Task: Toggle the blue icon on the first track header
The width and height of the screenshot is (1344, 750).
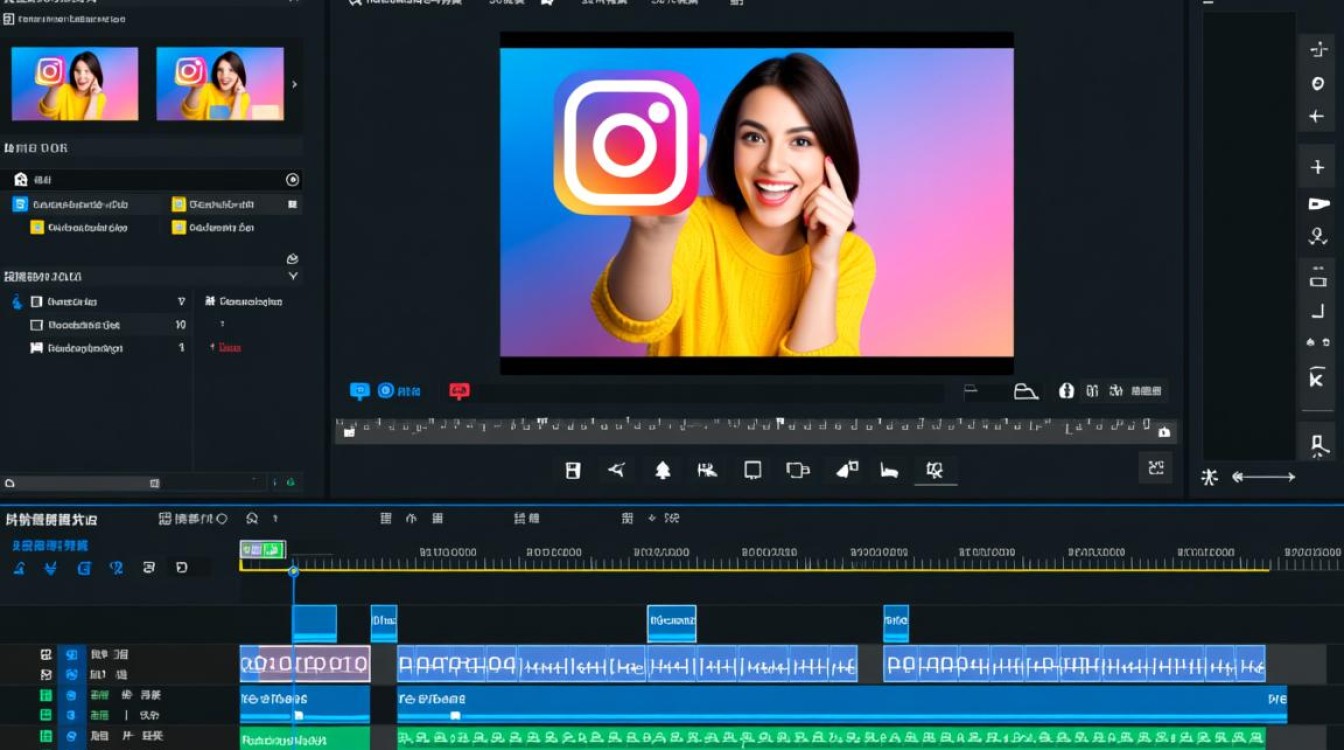Action: [71, 655]
